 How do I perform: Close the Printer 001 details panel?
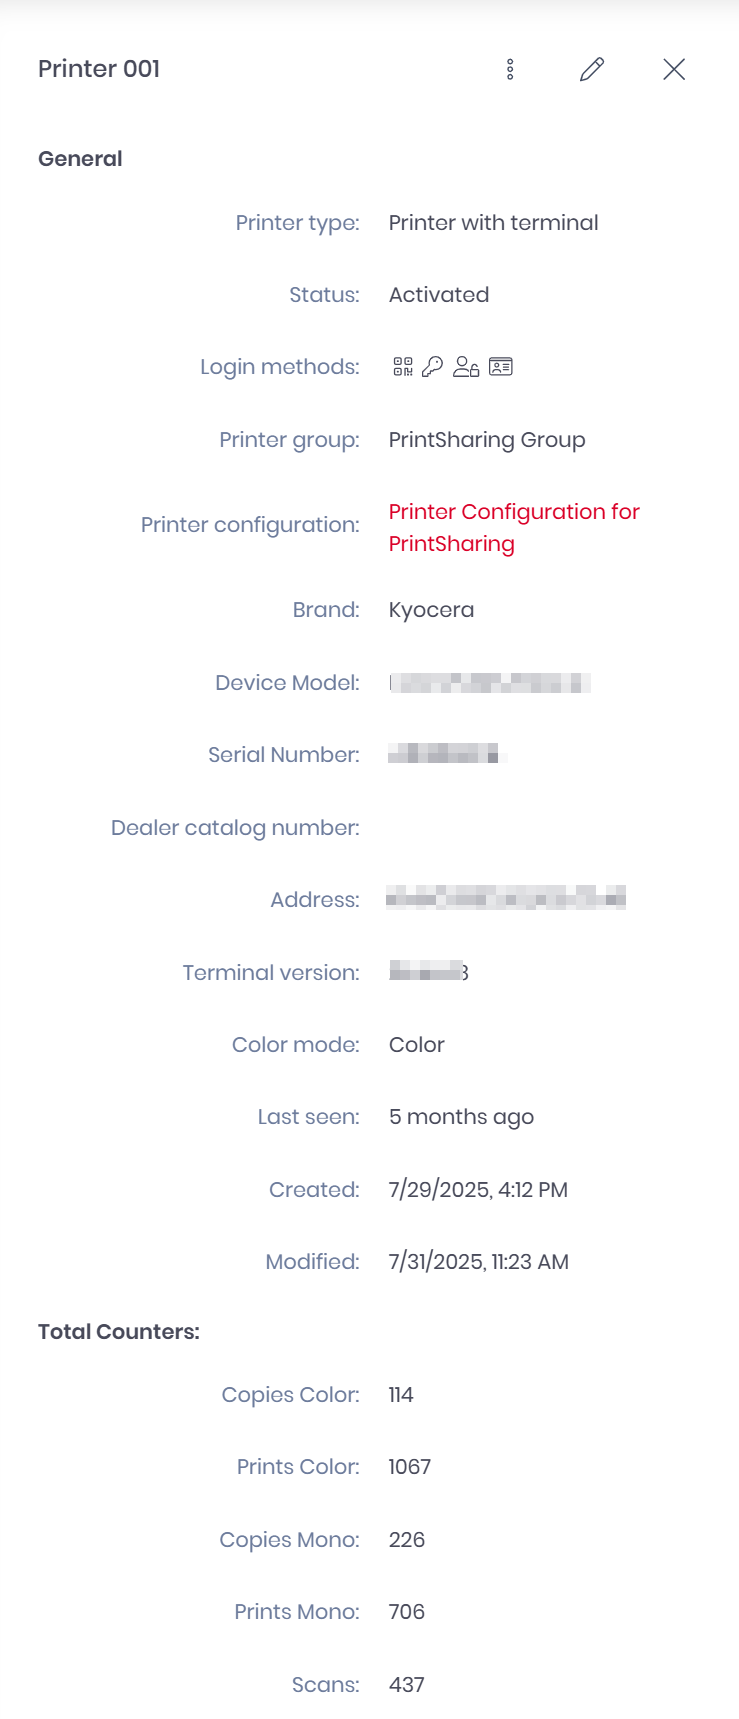pos(674,69)
